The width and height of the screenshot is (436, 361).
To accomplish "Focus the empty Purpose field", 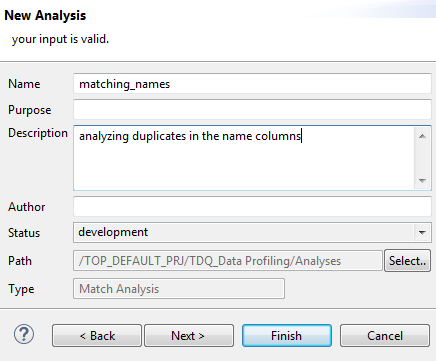I will [x=252, y=109].
